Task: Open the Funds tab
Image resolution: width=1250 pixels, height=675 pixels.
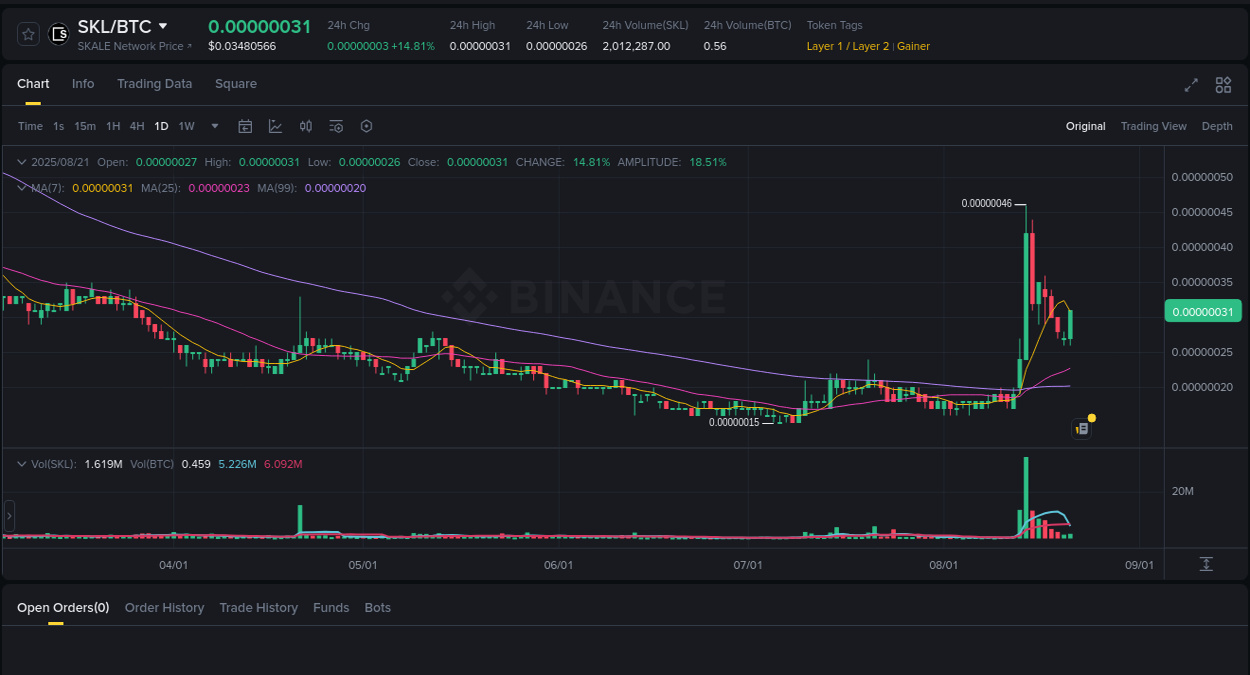Action: (331, 608)
